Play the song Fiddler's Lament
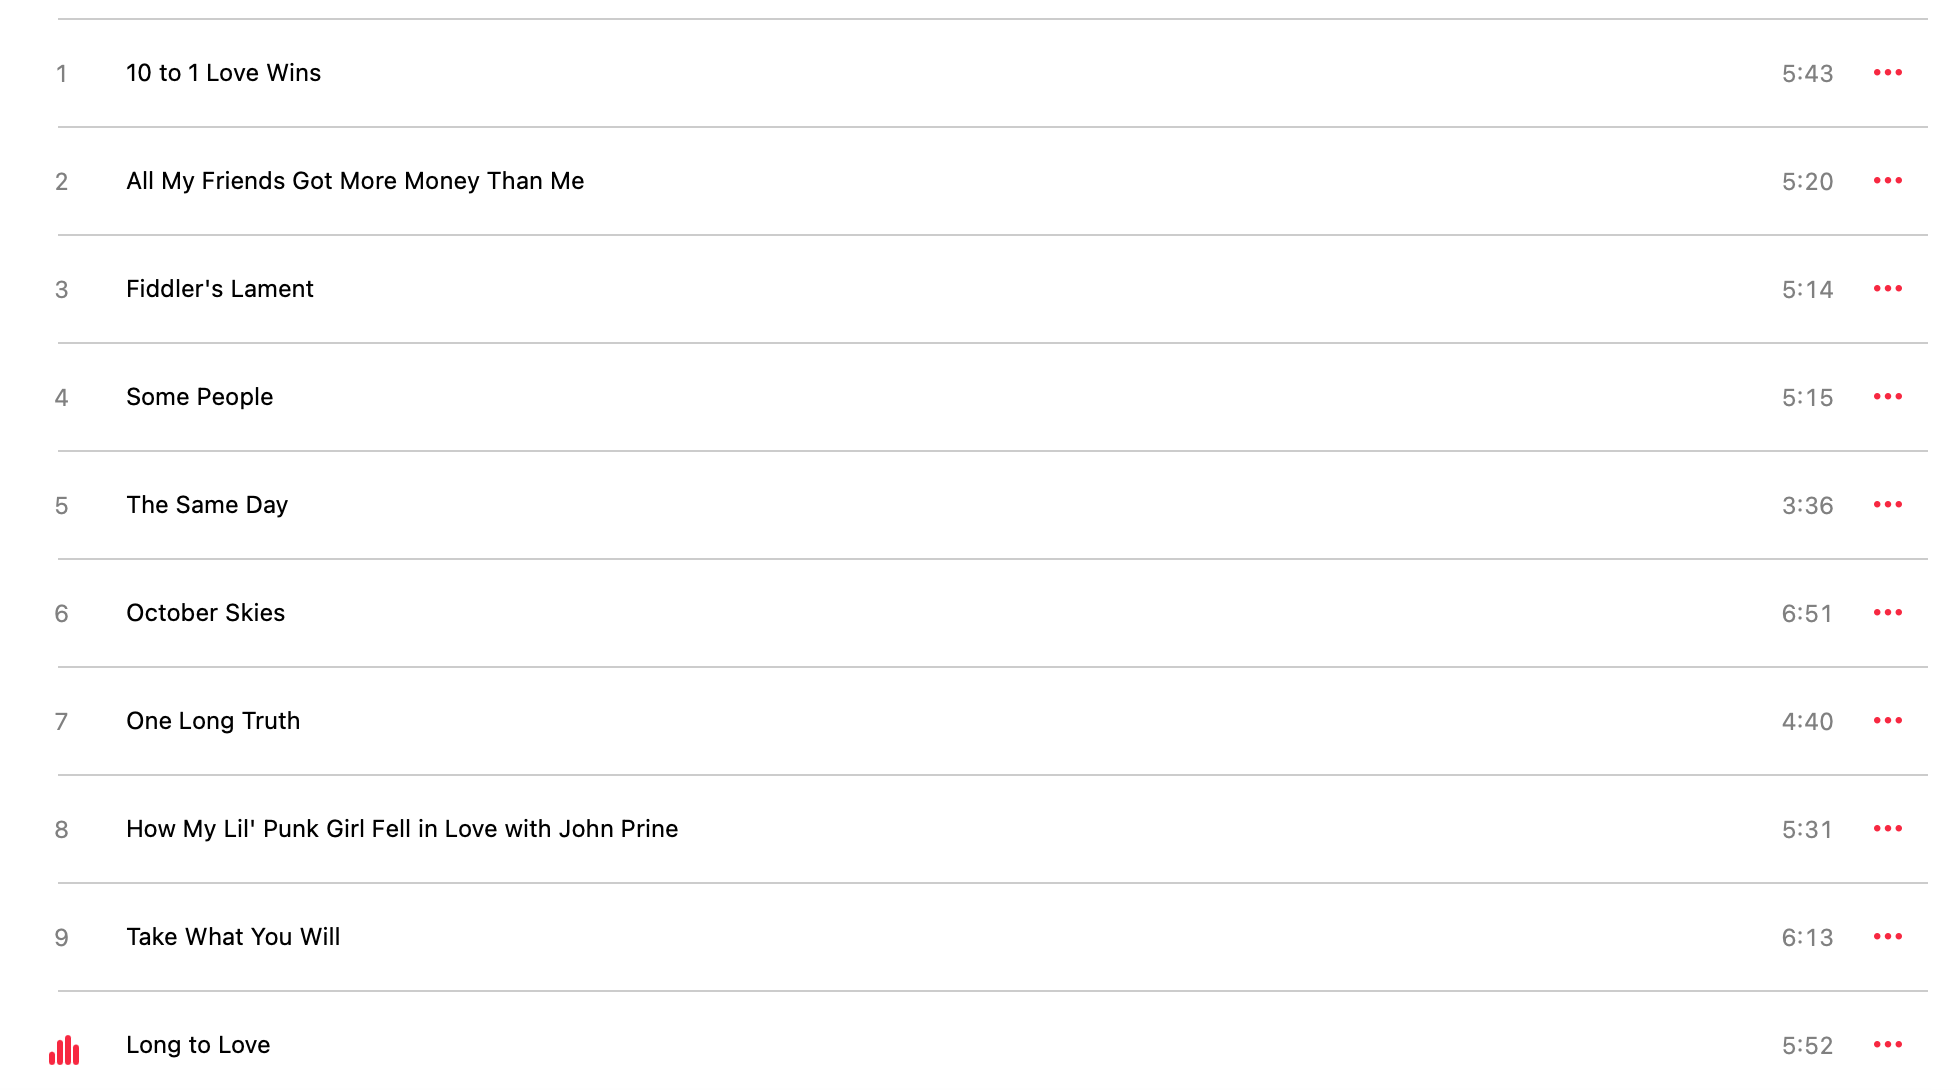 (x=220, y=289)
